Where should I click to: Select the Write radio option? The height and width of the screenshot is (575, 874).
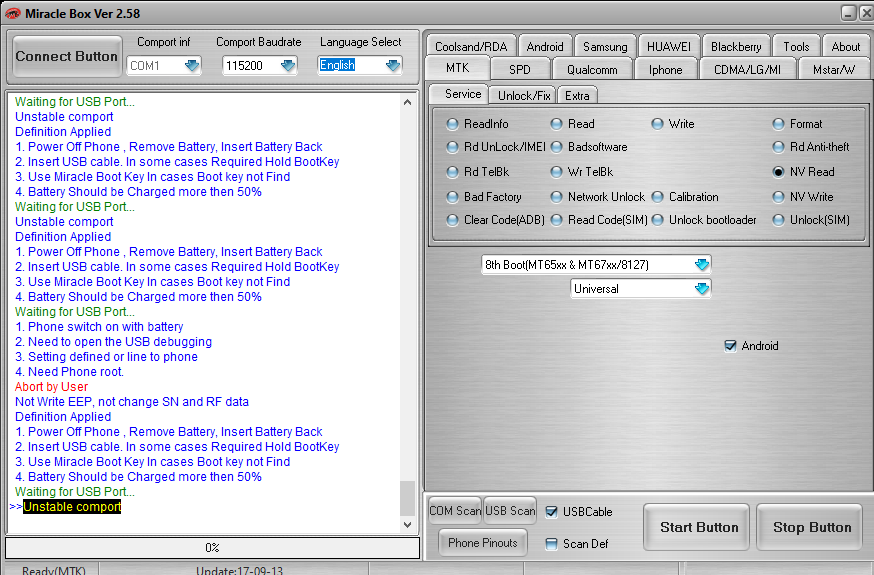tap(658, 124)
